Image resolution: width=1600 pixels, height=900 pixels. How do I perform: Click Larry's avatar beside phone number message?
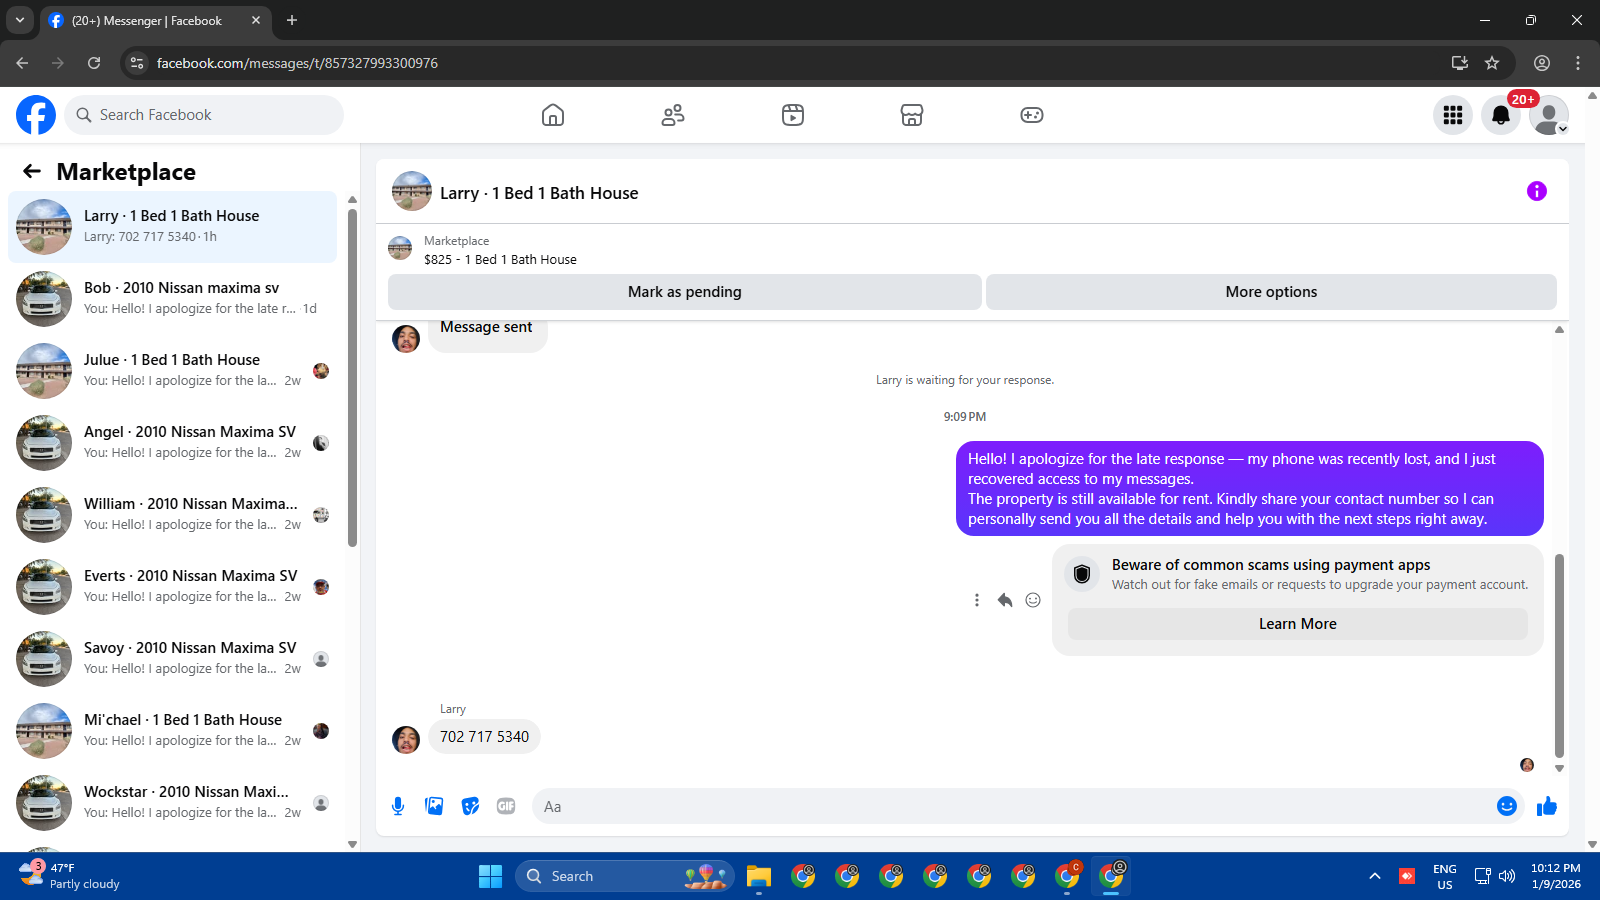click(406, 740)
